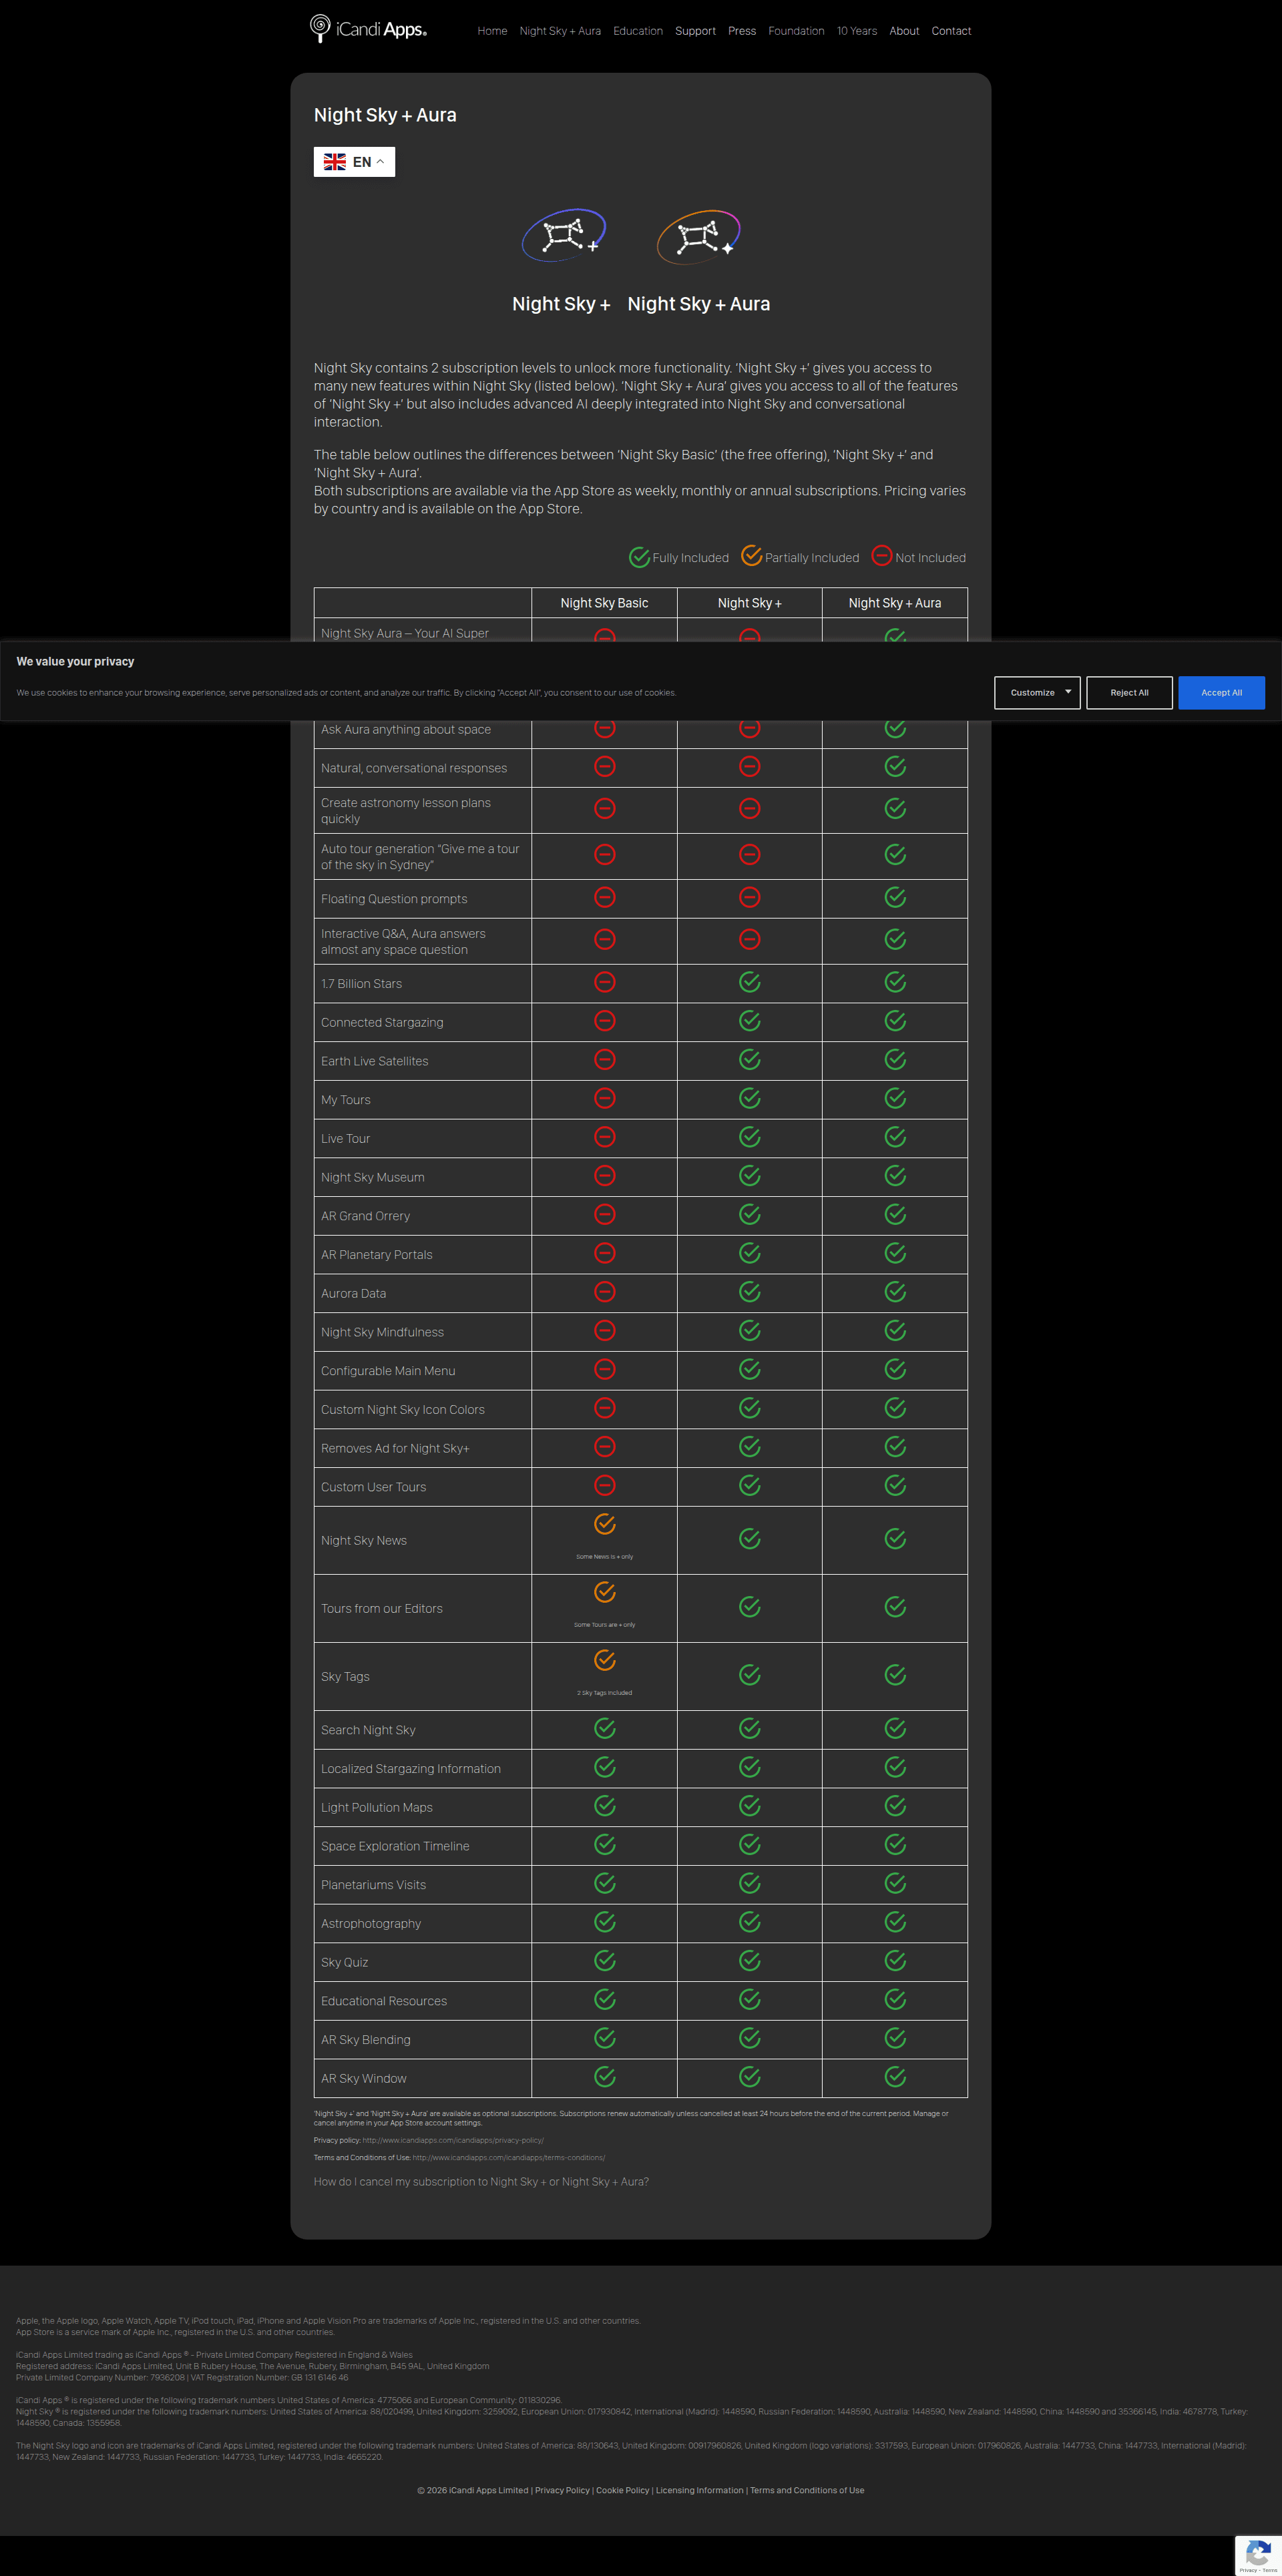Click Night Sky Basic column header
Viewport: 1282px width, 2576px height.
pyautogui.click(x=604, y=603)
